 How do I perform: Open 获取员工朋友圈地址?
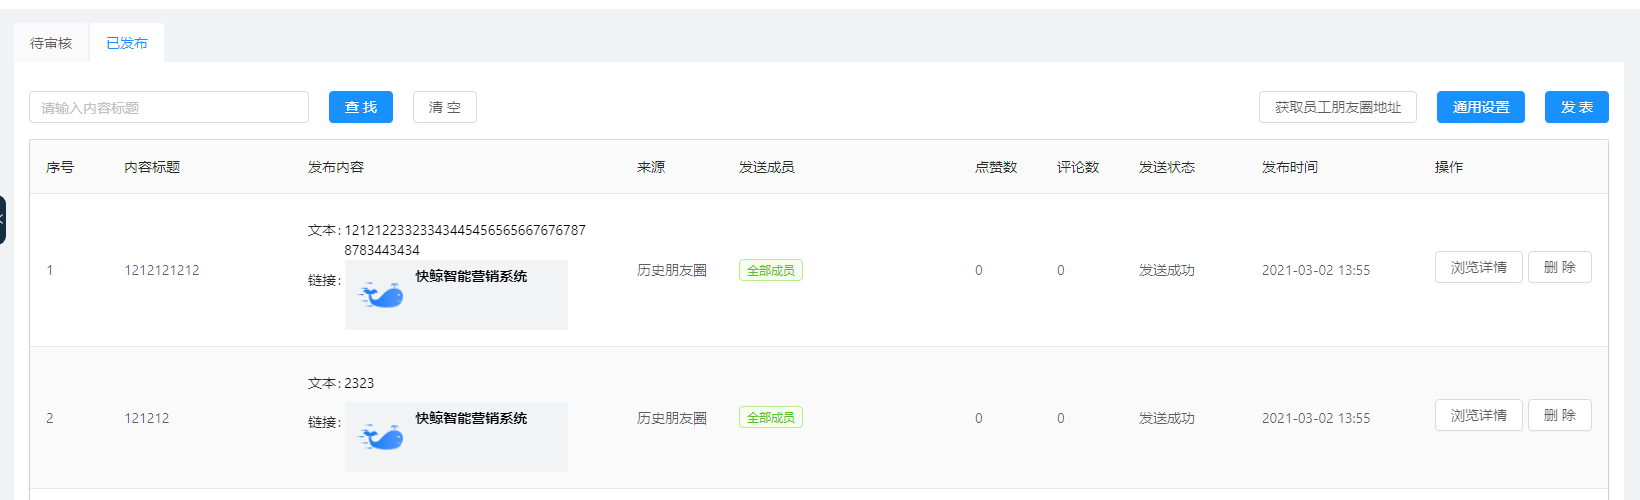pyautogui.click(x=1338, y=107)
